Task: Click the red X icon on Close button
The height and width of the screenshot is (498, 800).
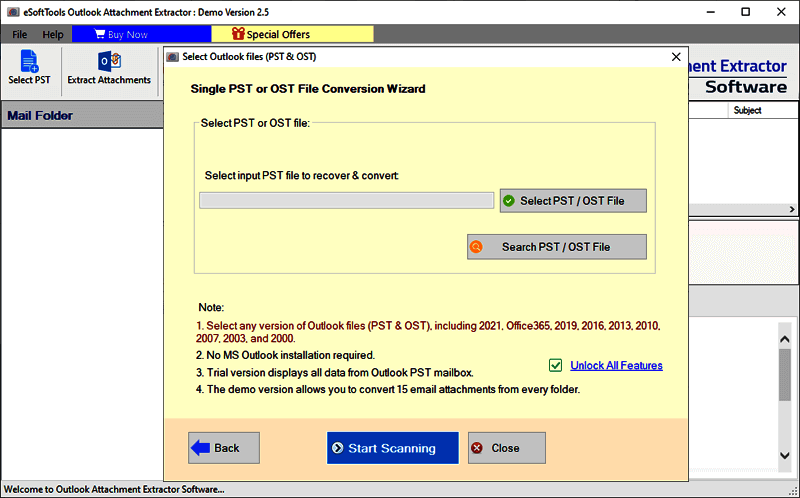Action: [477, 448]
